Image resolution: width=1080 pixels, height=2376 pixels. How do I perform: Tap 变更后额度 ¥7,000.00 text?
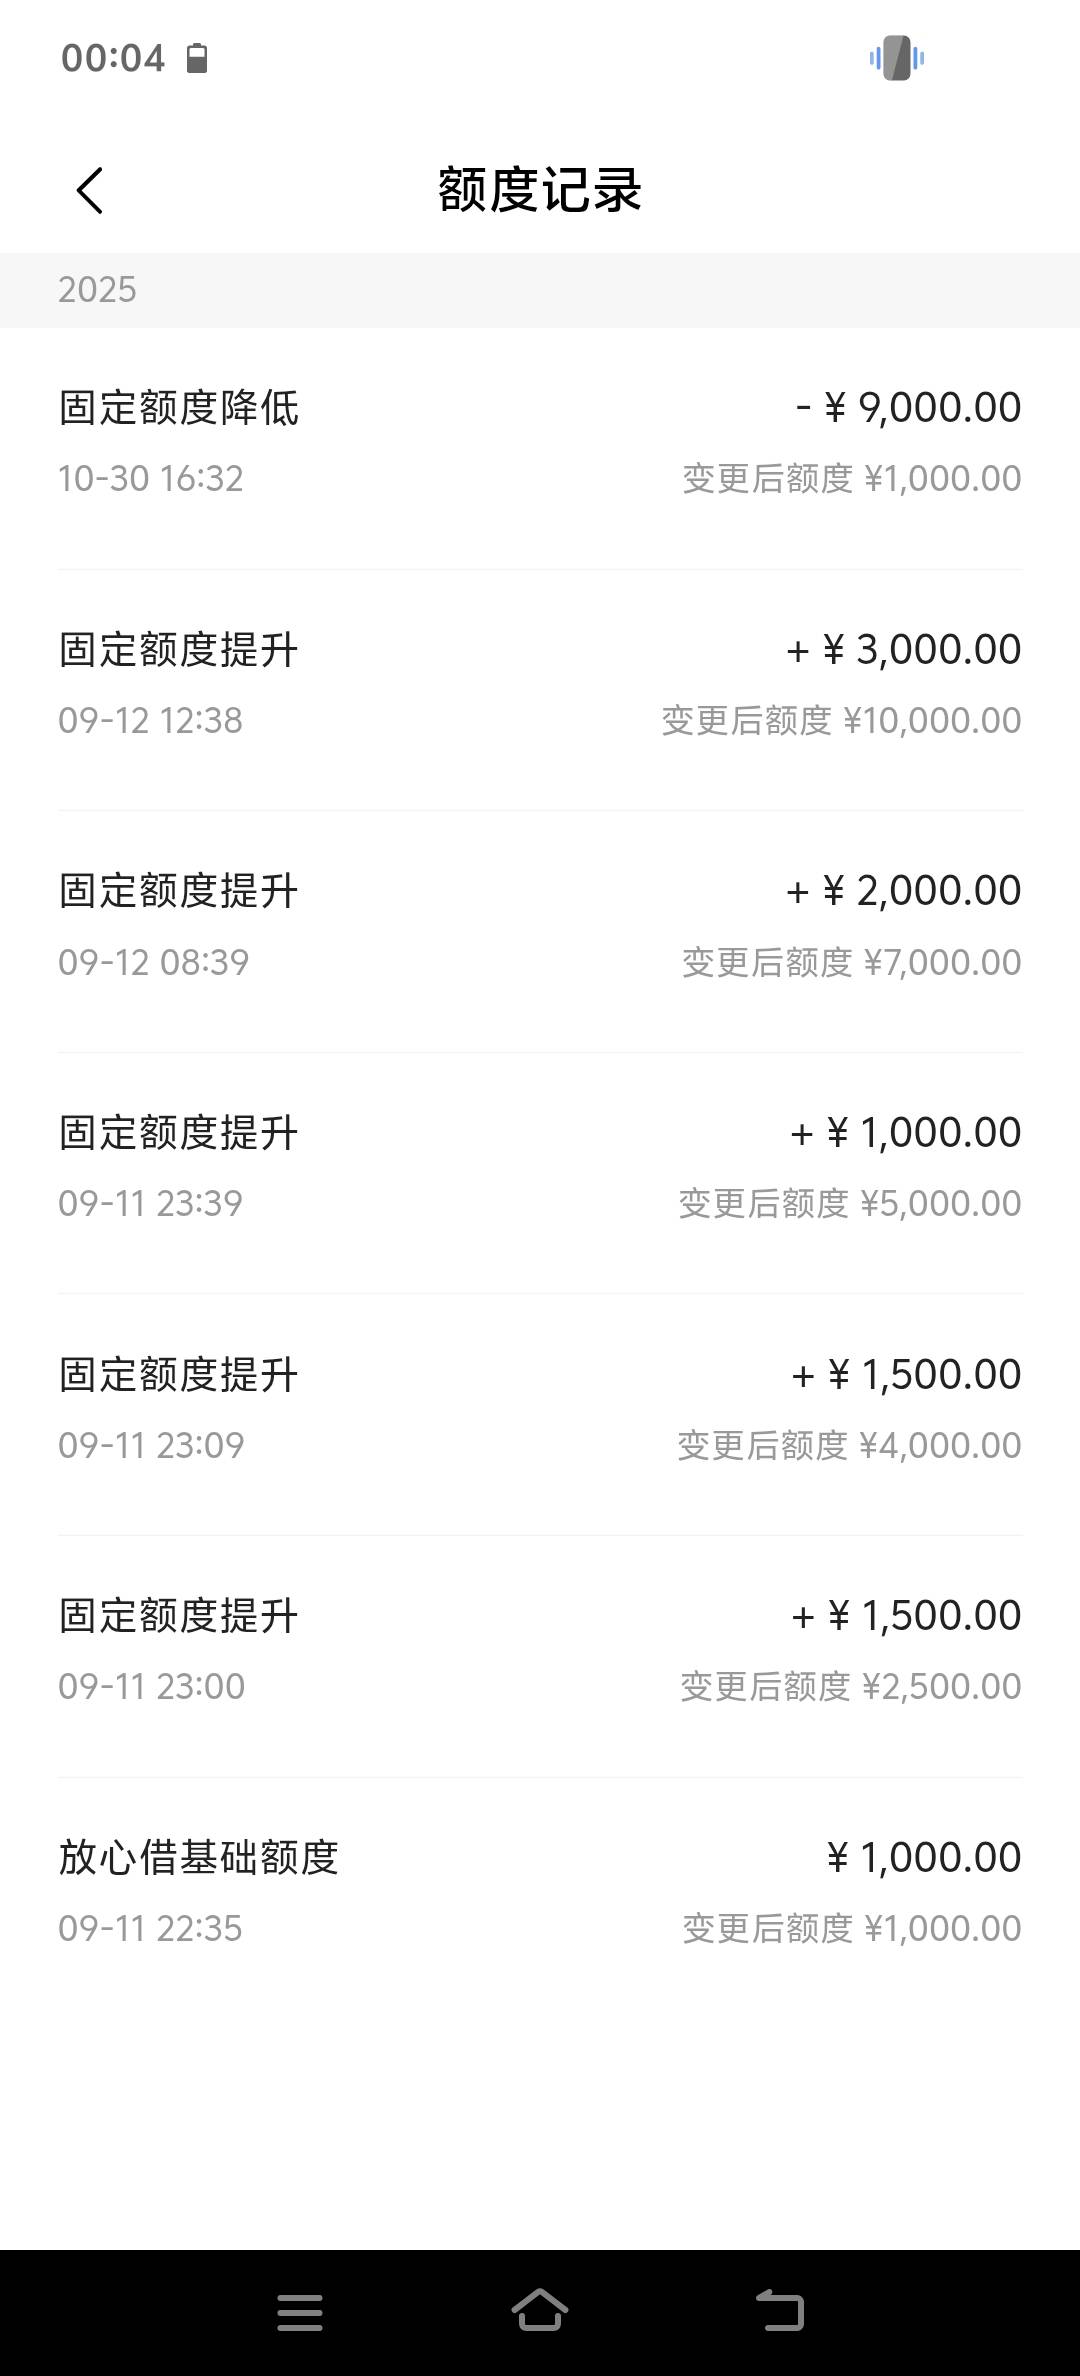[x=851, y=963]
